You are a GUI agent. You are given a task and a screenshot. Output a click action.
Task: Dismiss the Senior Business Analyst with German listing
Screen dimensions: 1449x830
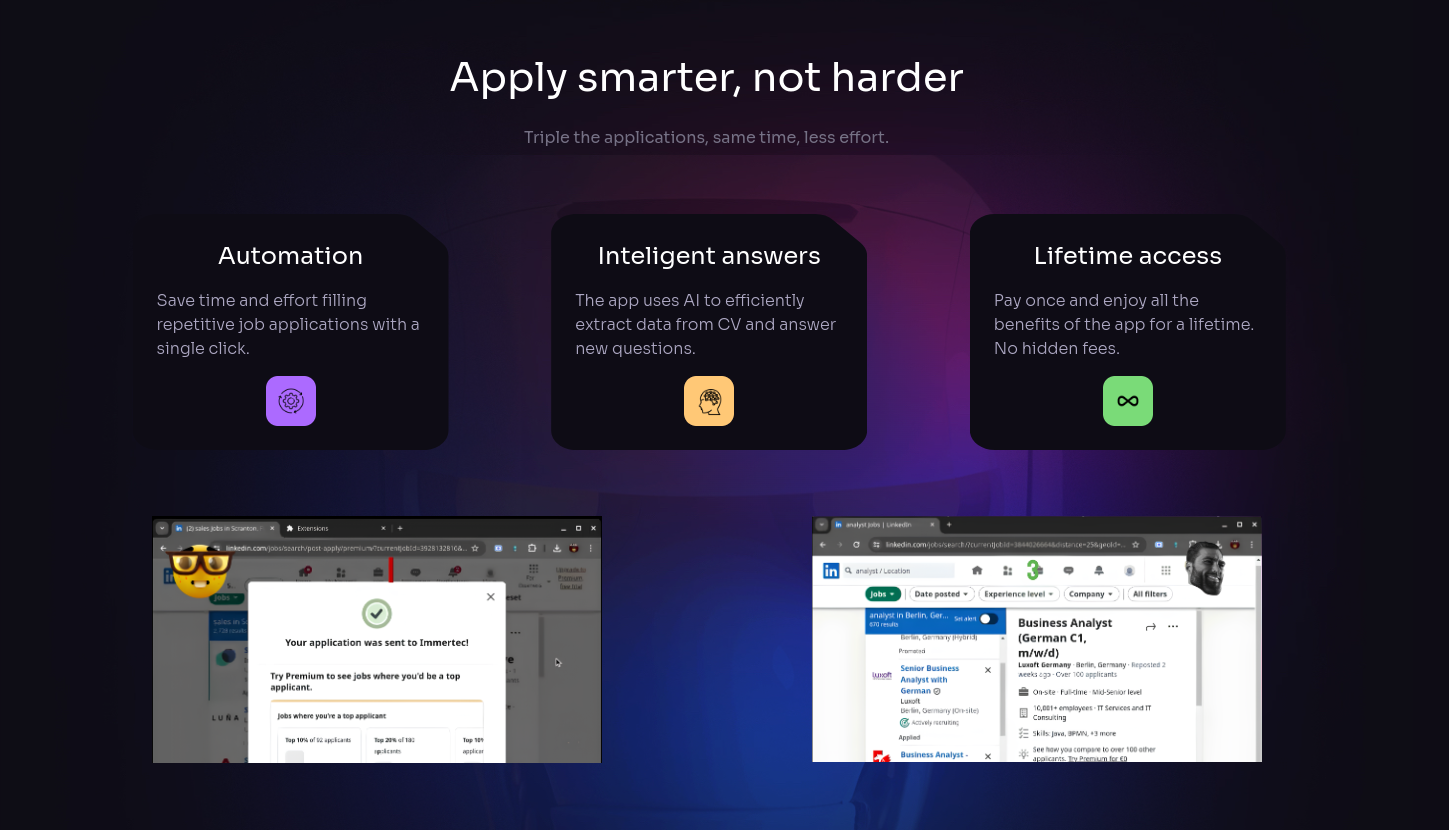pos(988,670)
